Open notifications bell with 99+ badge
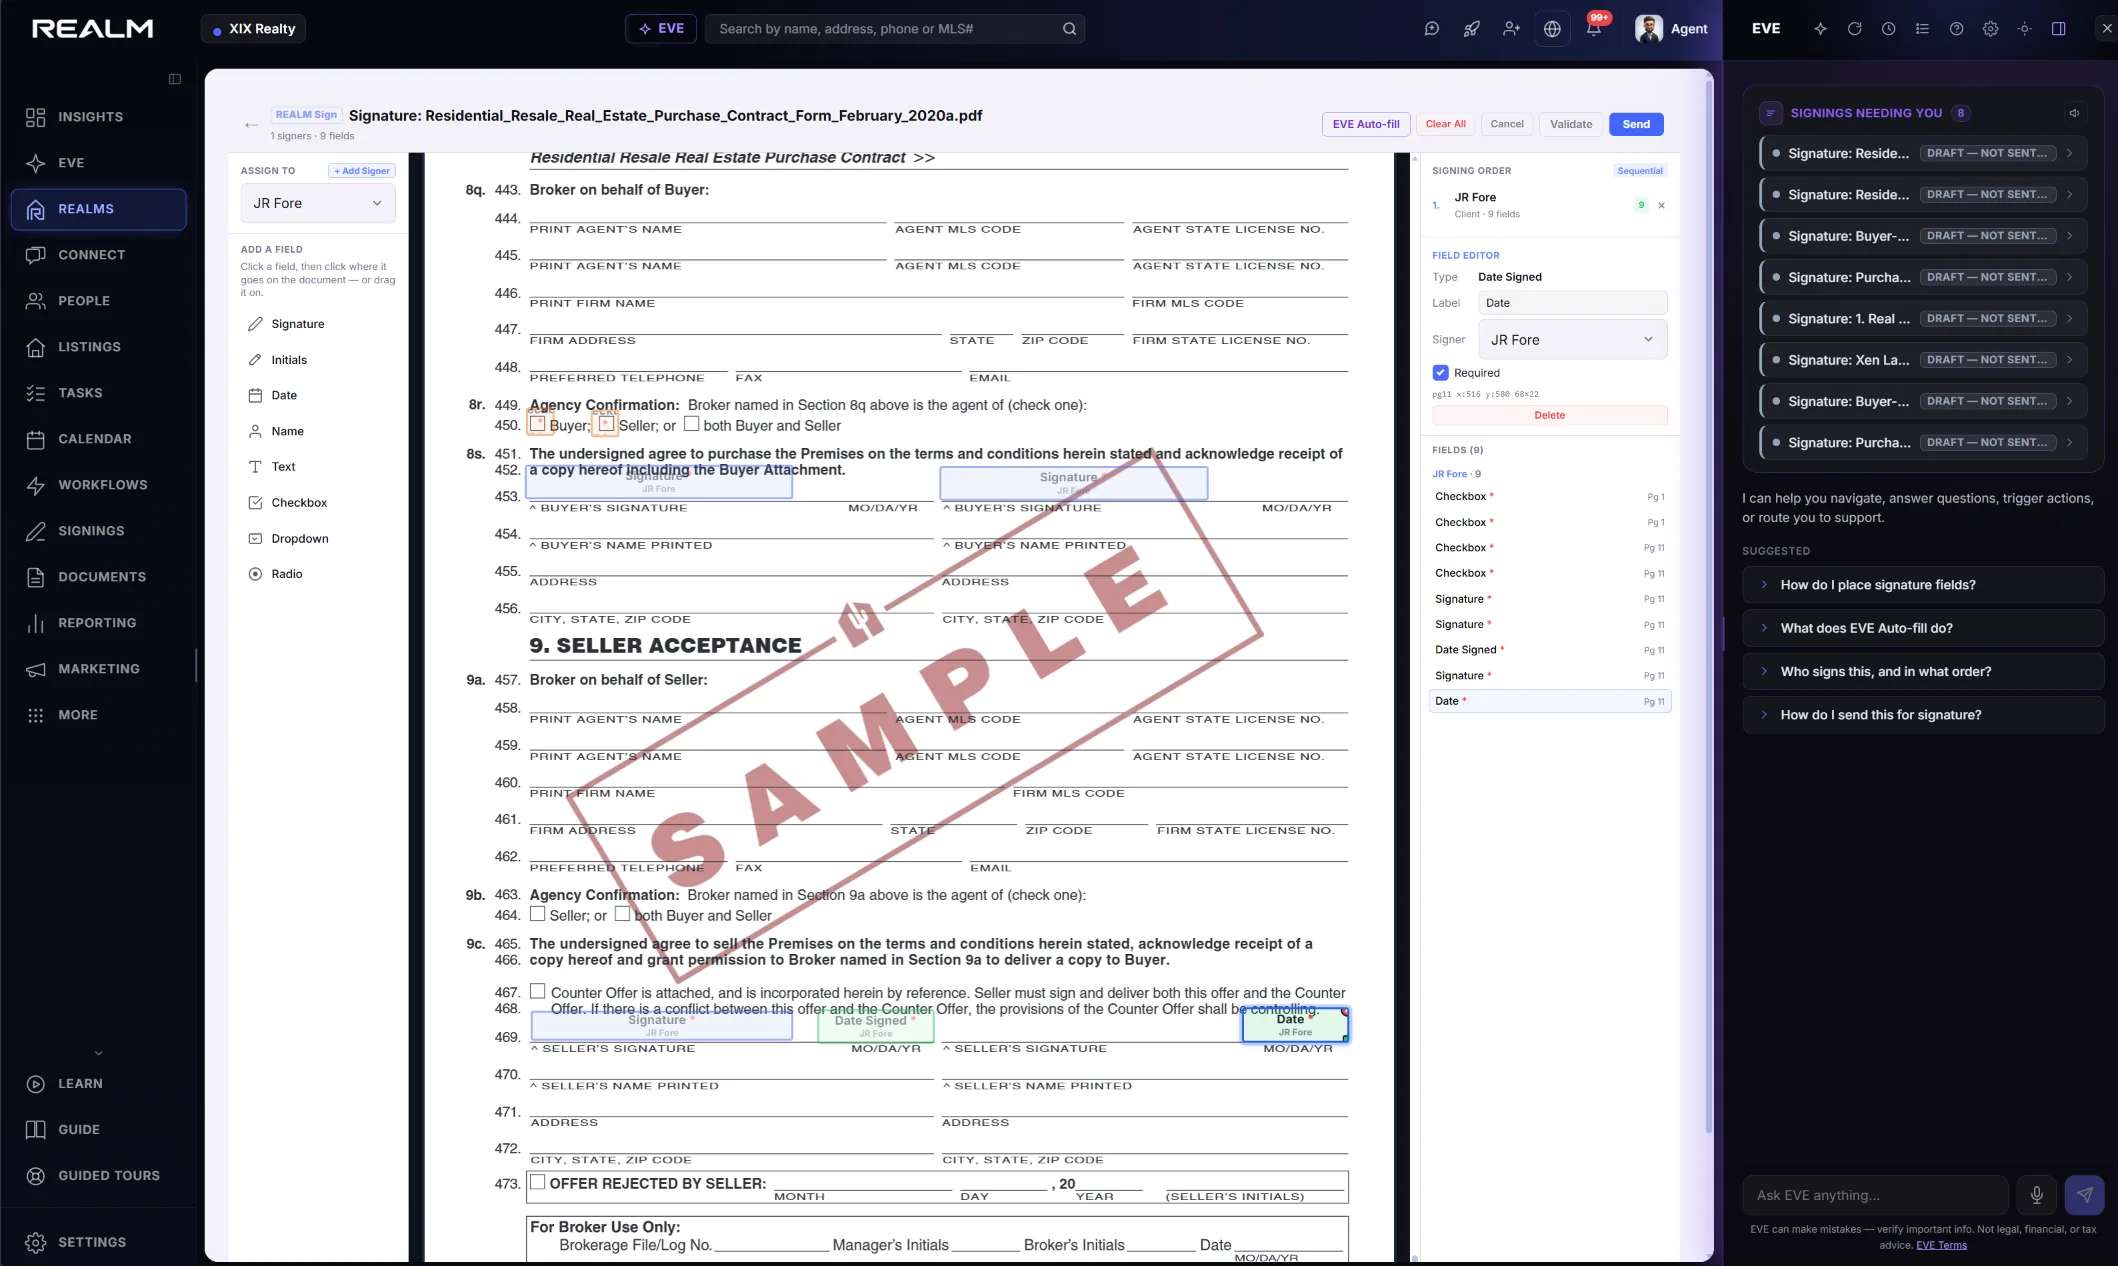This screenshot has height=1267, width=2118. tap(1594, 29)
